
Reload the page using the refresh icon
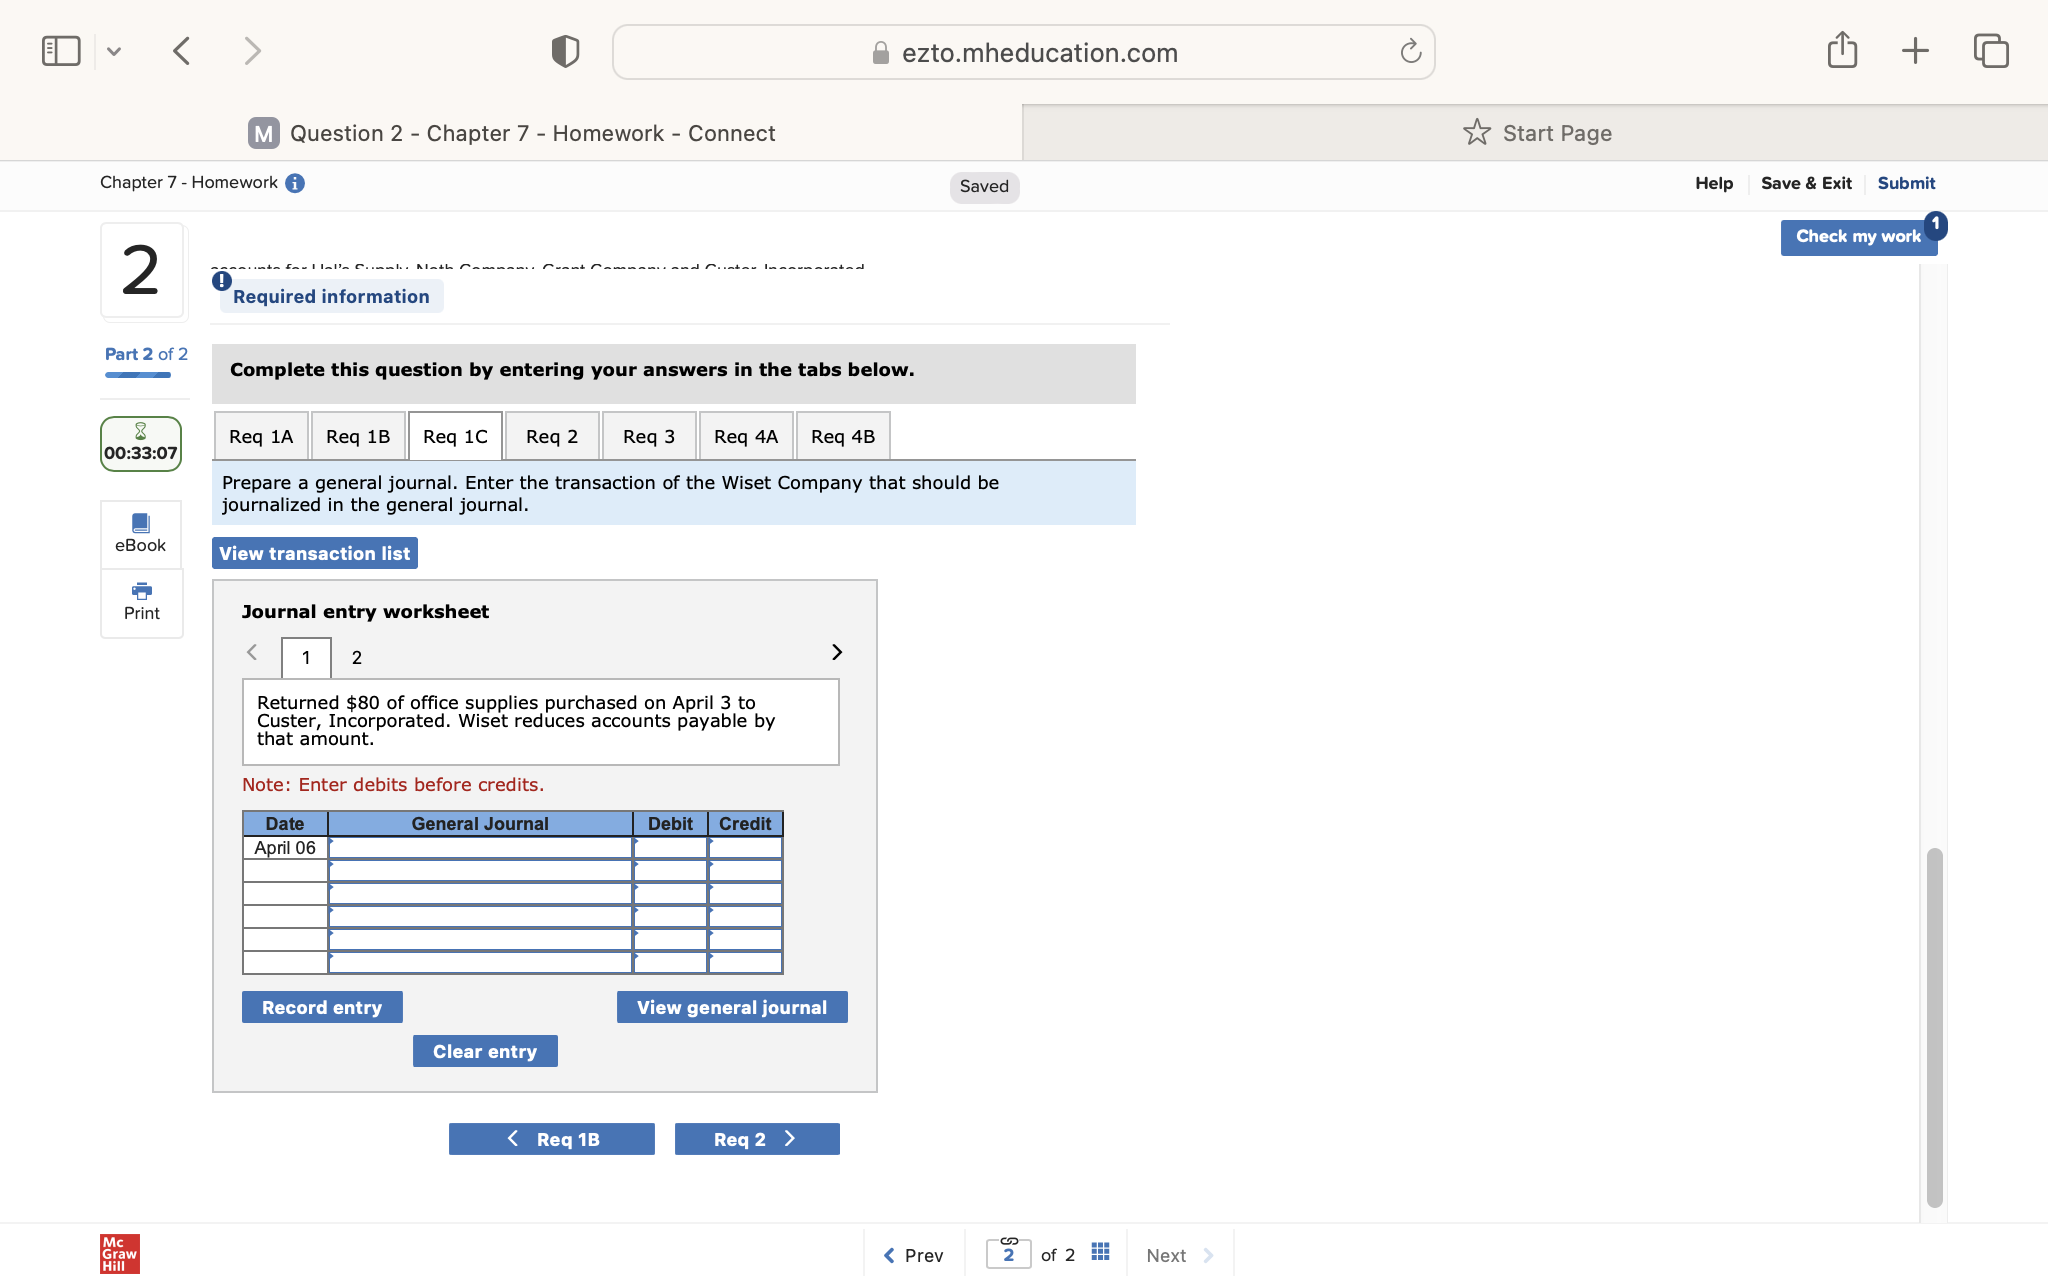(1409, 51)
